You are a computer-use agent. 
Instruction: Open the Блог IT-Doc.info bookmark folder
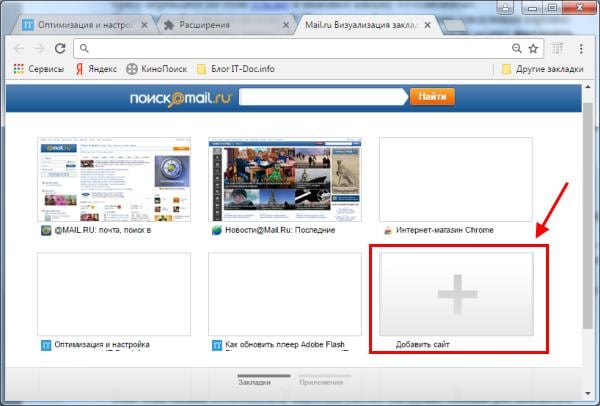click(236, 69)
